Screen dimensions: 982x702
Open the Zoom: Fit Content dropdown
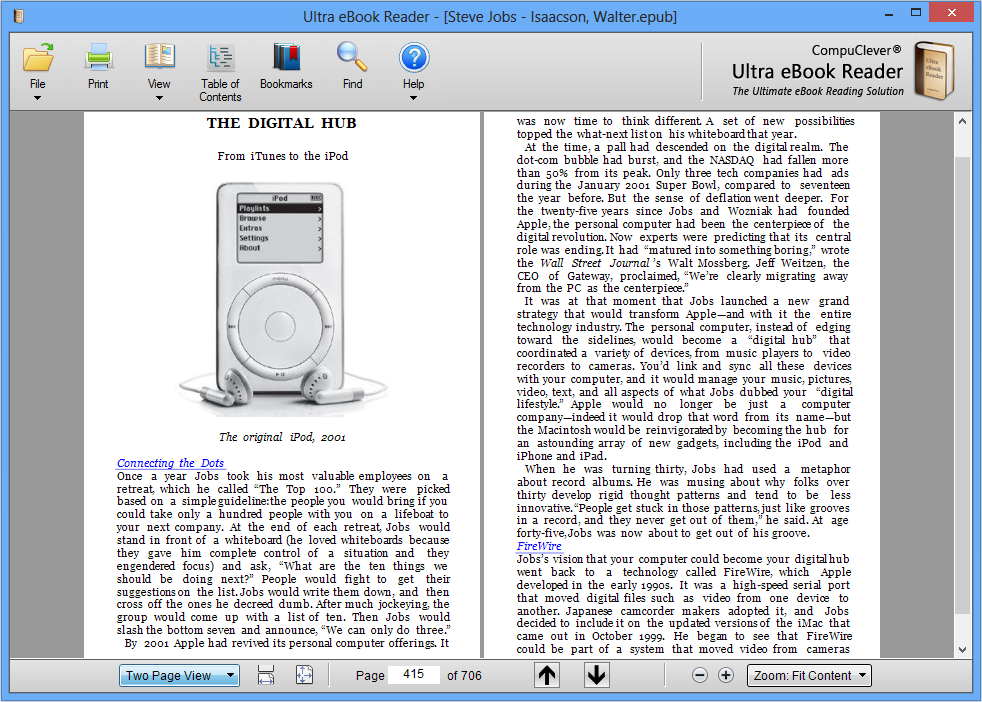[809, 676]
